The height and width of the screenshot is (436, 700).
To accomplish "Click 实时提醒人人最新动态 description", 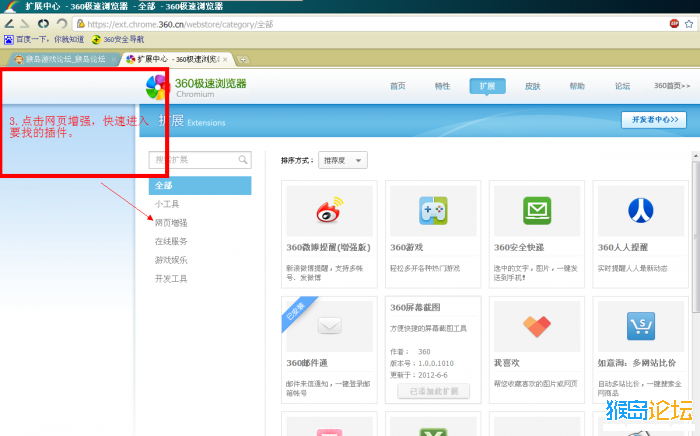I will tap(633, 268).
